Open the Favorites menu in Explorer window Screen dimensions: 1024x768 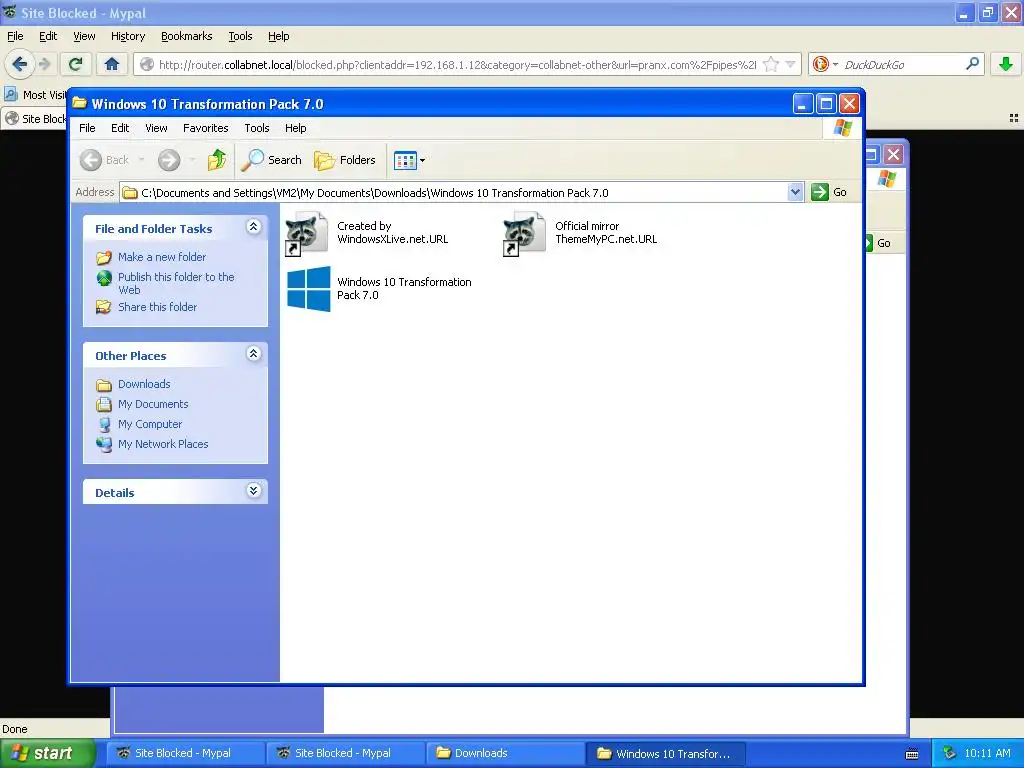click(205, 128)
